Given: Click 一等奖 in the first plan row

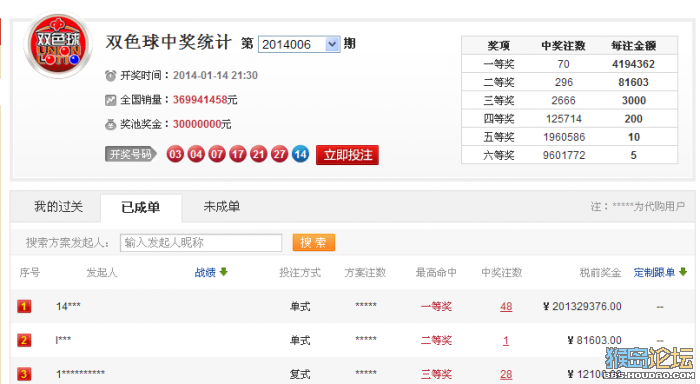Looking at the screenshot, I should pyautogui.click(x=436, y=306).
